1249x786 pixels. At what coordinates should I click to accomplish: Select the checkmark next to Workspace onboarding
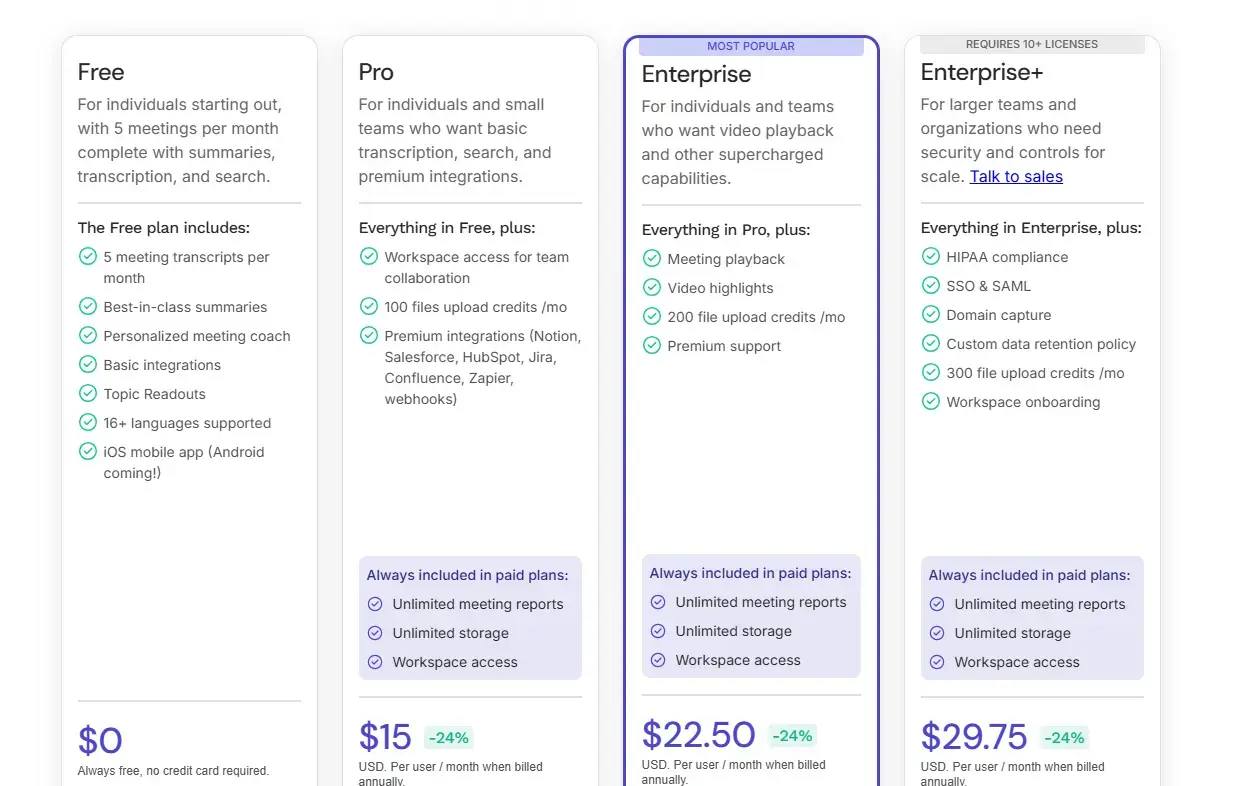(931, 402)
